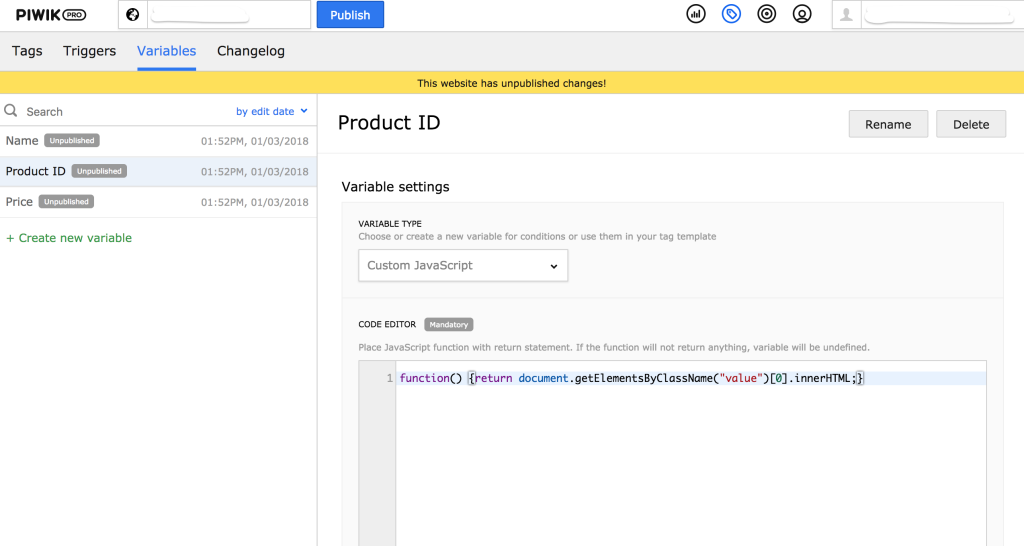Click the Product ID heading
The width and height of the screenshot is (1024, 546).
click(389, 123)
